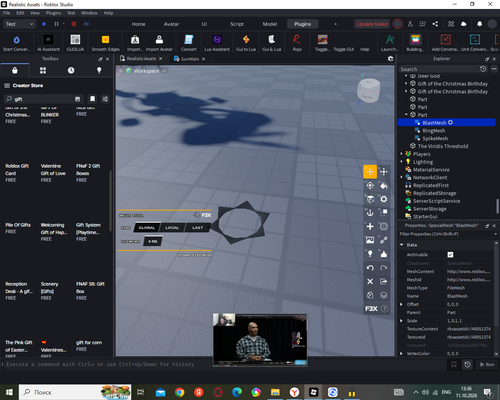
Task: Collapse the selected Part tree node
Action: (x=406, y=115)
